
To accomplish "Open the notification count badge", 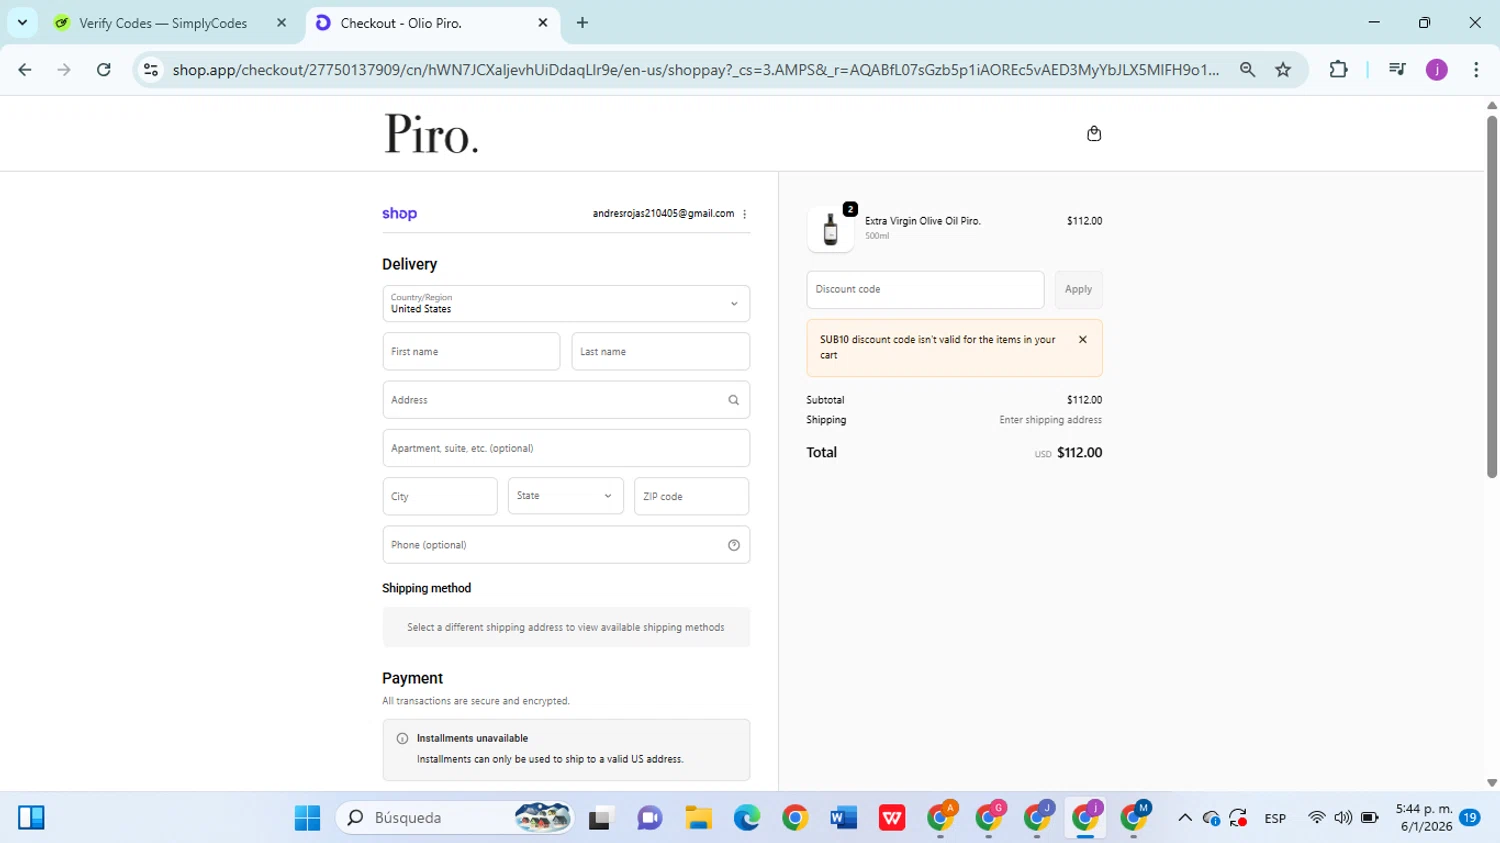I will [x=1470, y=818].
